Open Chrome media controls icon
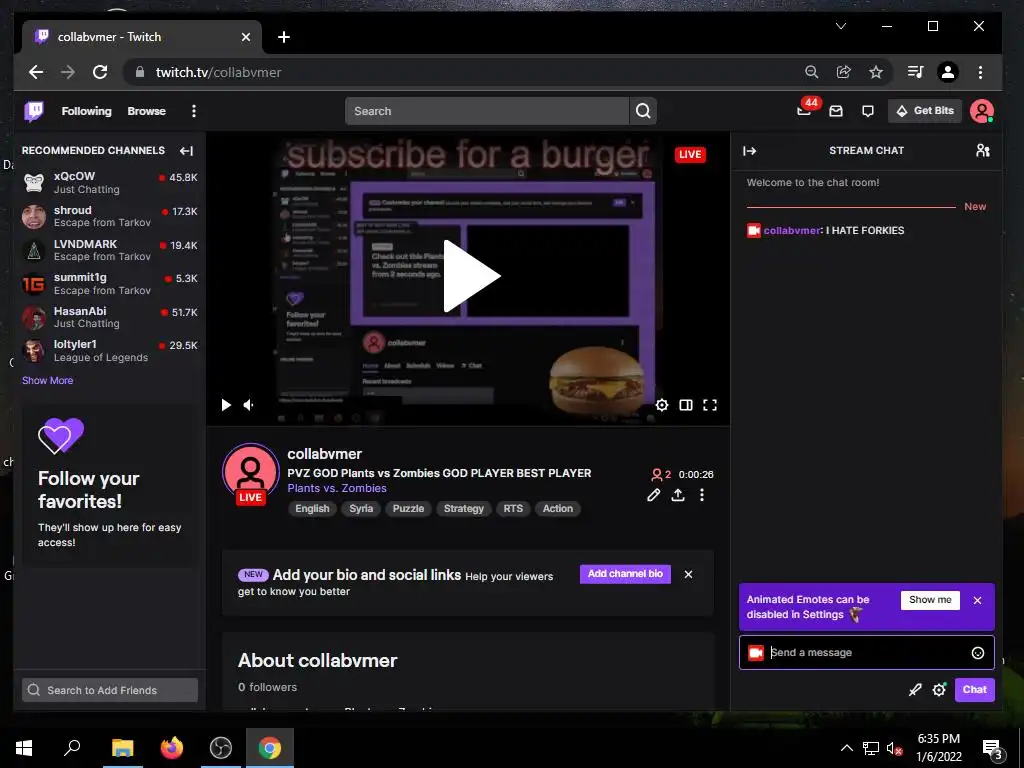 915,72
